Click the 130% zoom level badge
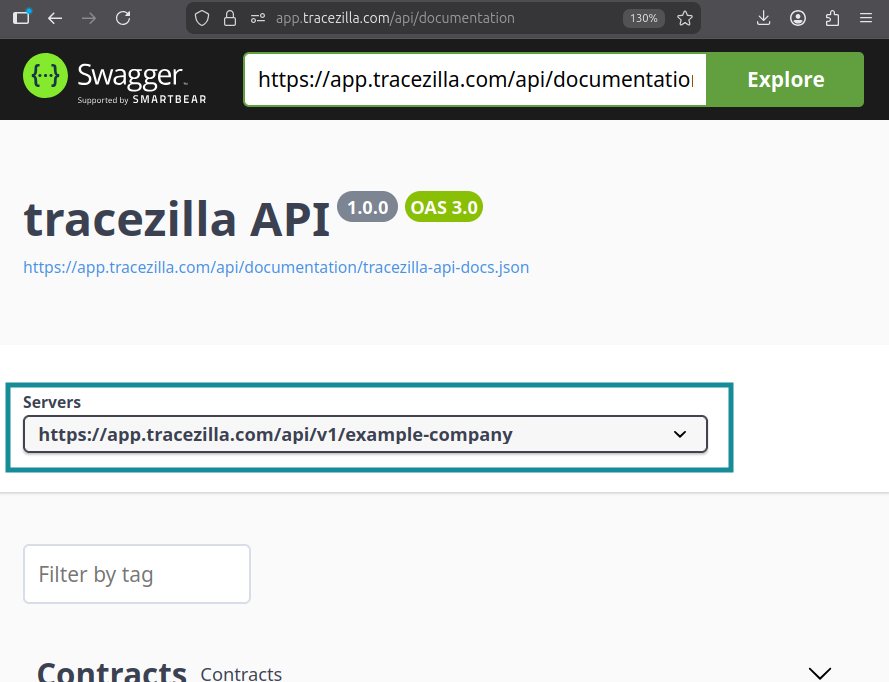 click(x=644, y=18)
